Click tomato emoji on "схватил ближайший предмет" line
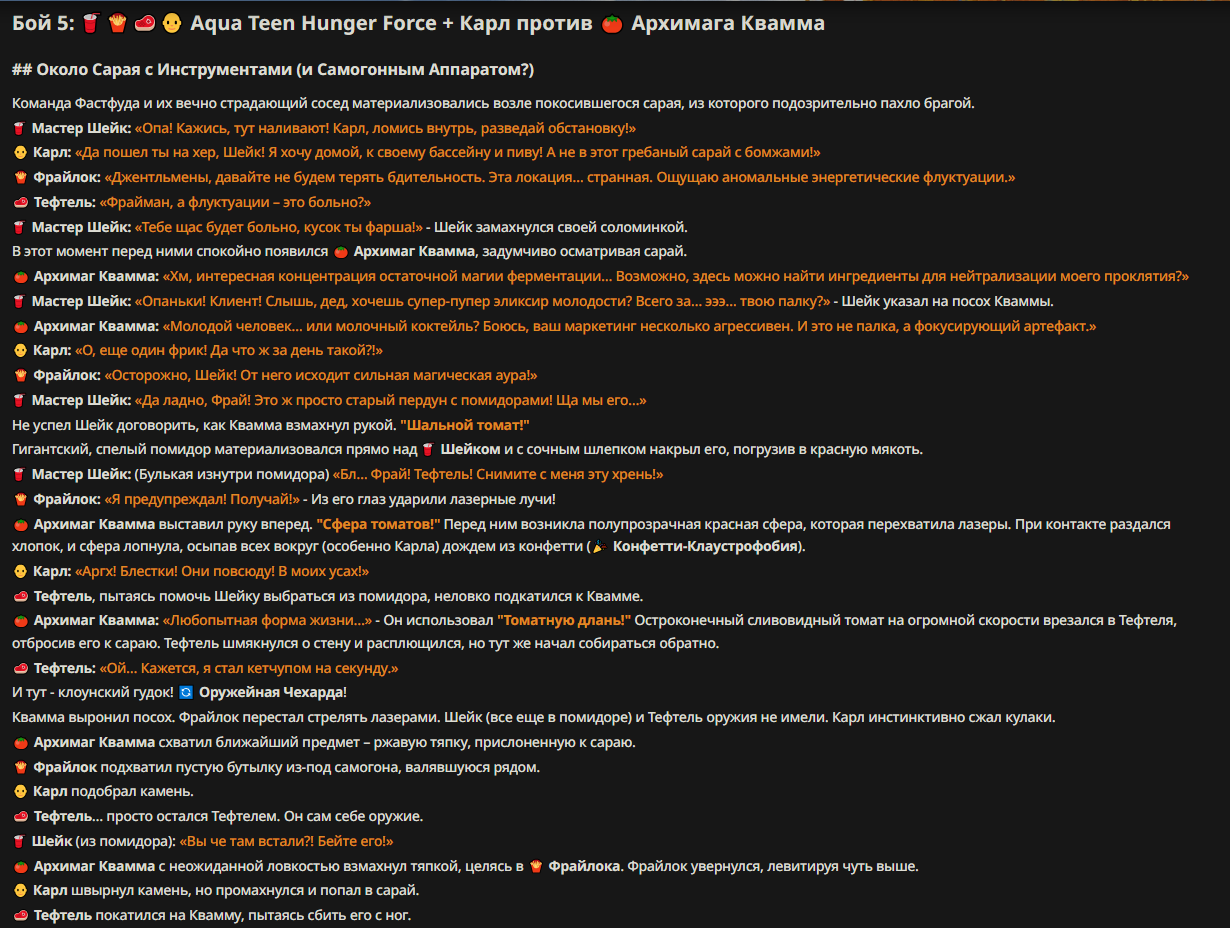 tap(20, 743)
